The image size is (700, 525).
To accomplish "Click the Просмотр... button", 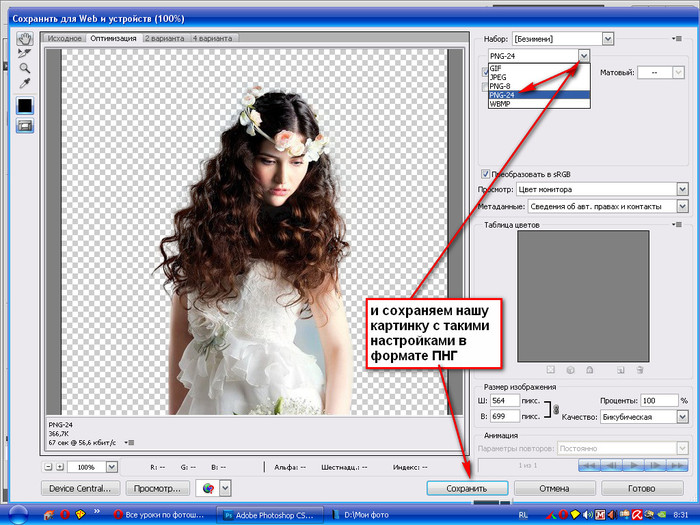I will point(158,488).
